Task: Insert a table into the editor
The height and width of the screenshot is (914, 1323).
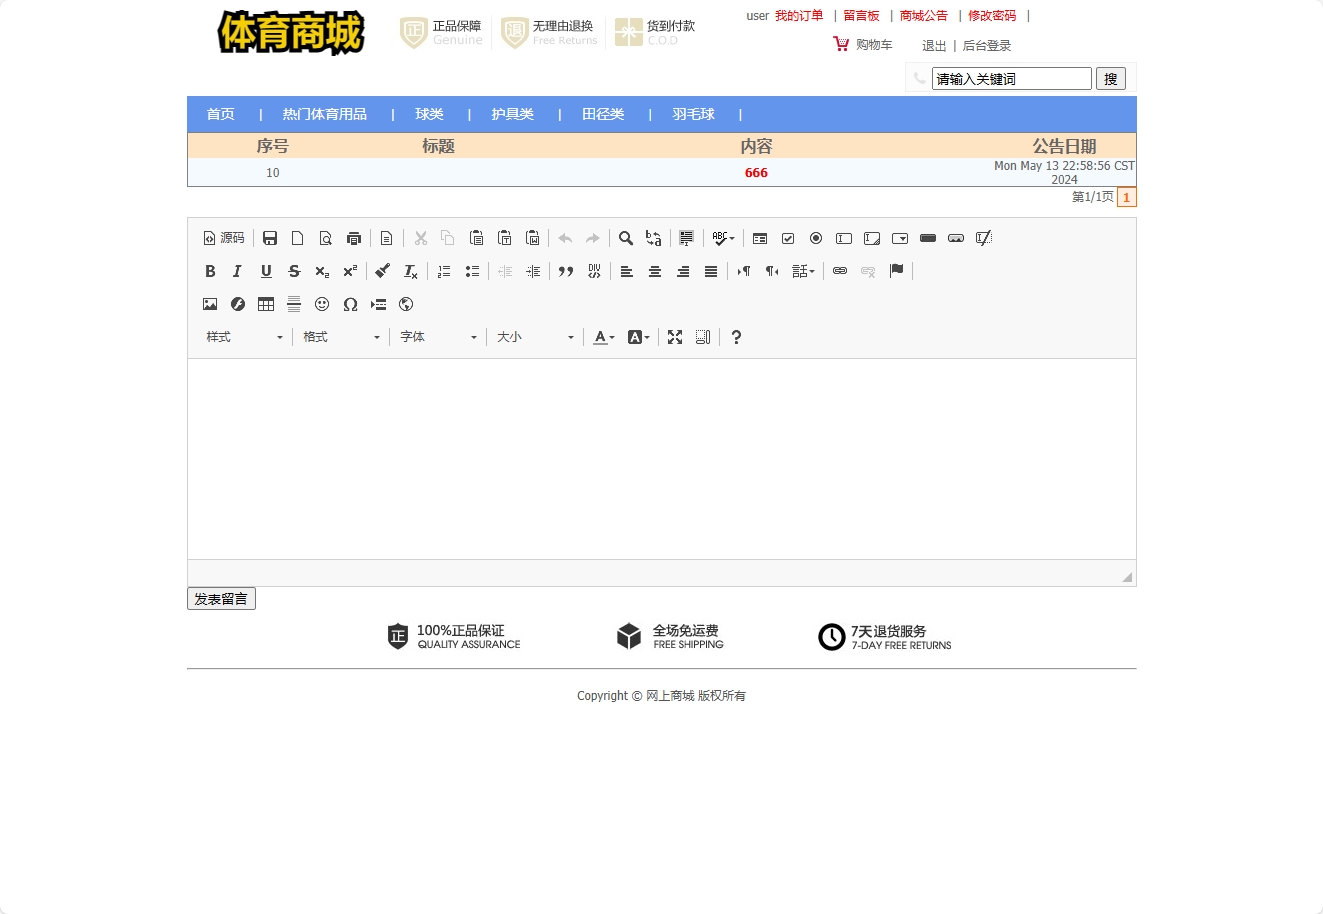Action: click(265, 304)
